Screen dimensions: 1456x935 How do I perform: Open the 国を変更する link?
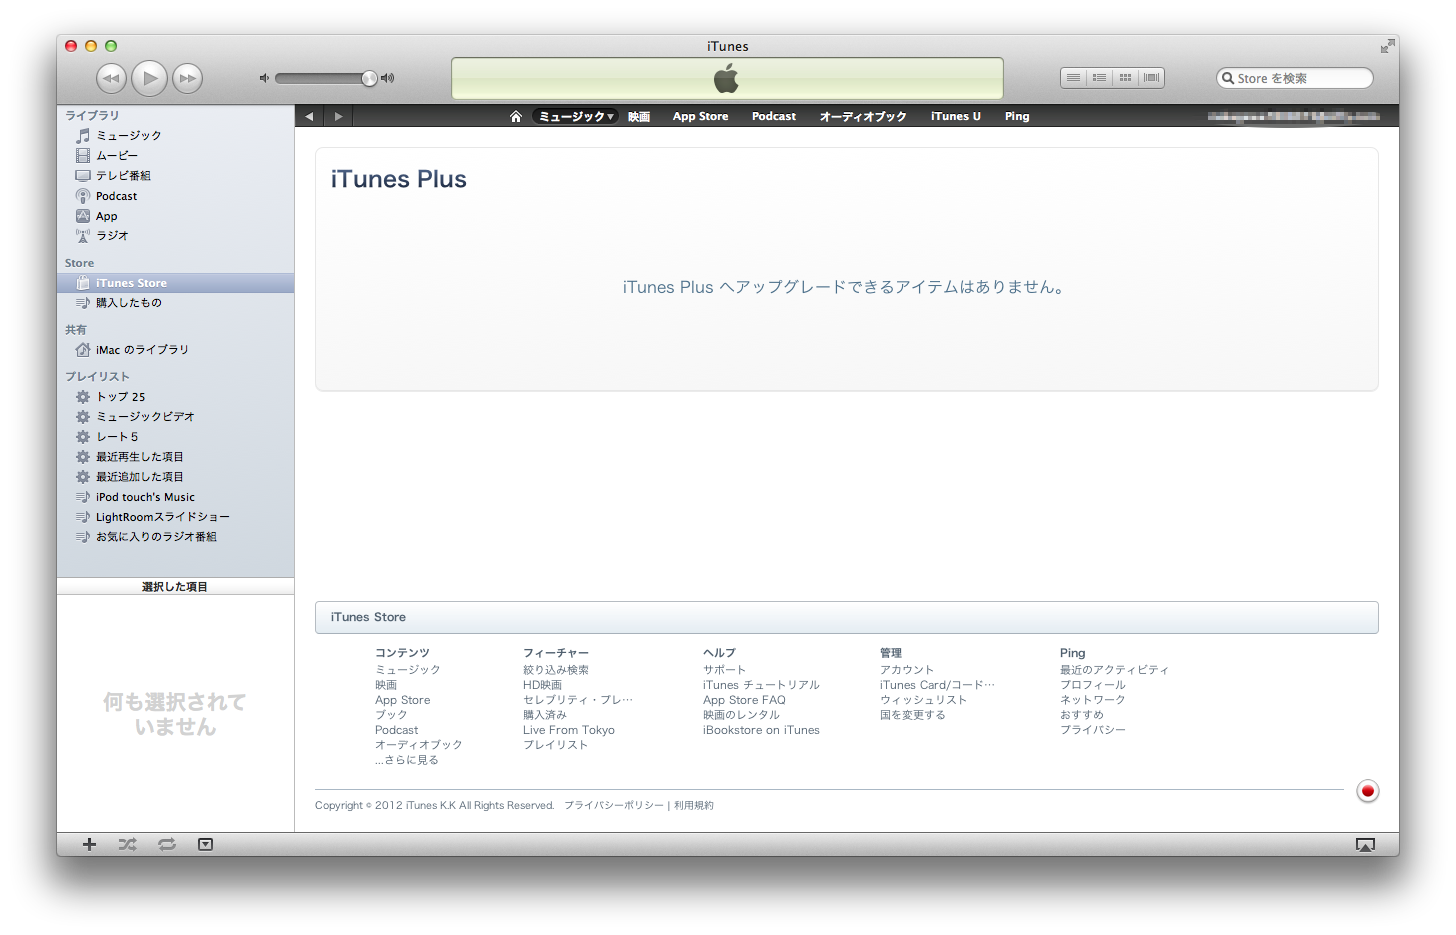click(912, 715)
